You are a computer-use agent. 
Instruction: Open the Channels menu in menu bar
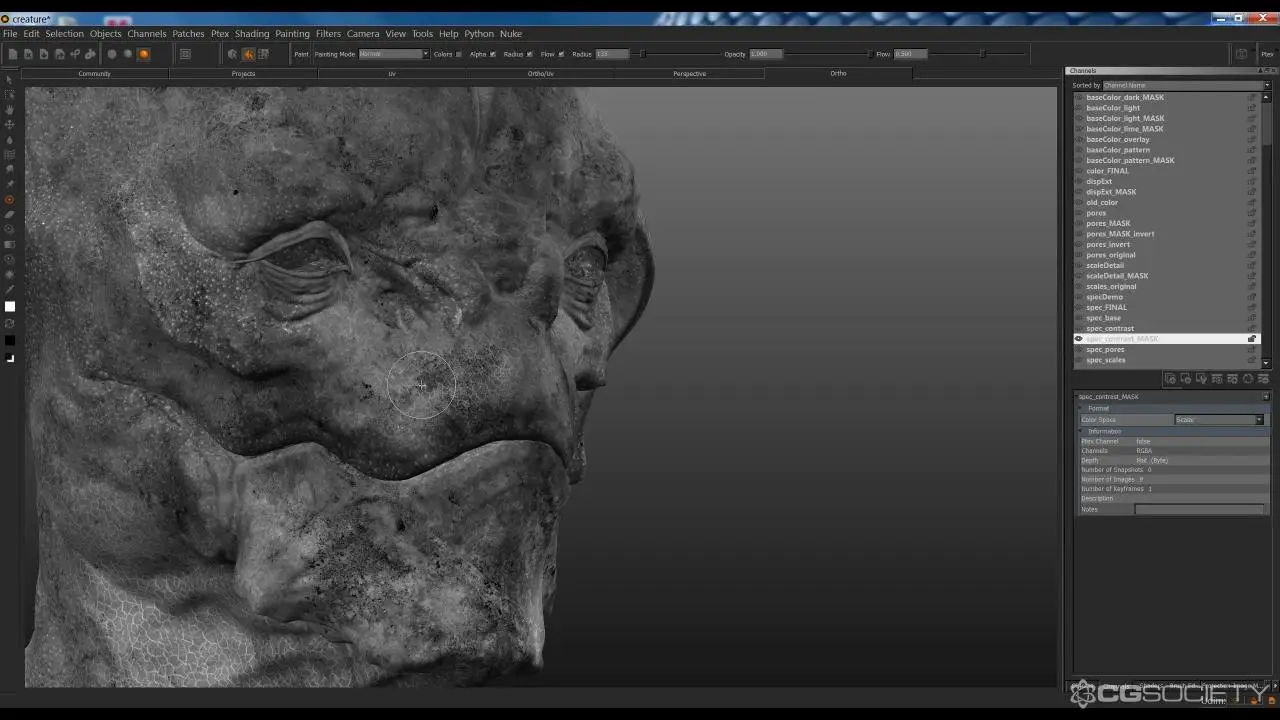pos(146,34)
